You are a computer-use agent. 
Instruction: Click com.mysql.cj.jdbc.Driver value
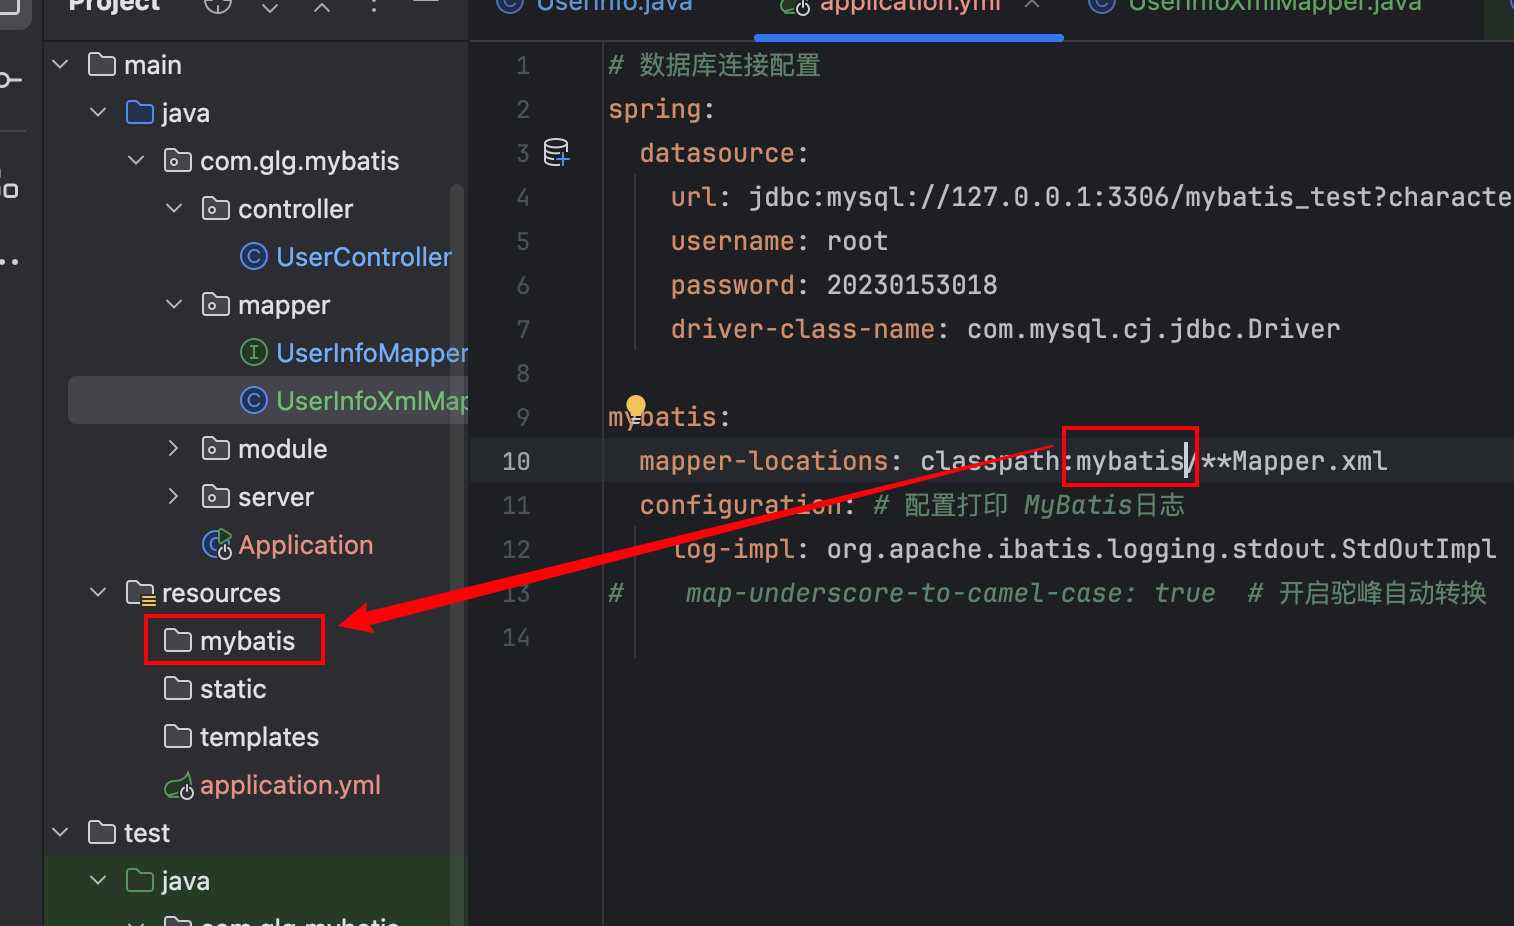point(1154,329)
